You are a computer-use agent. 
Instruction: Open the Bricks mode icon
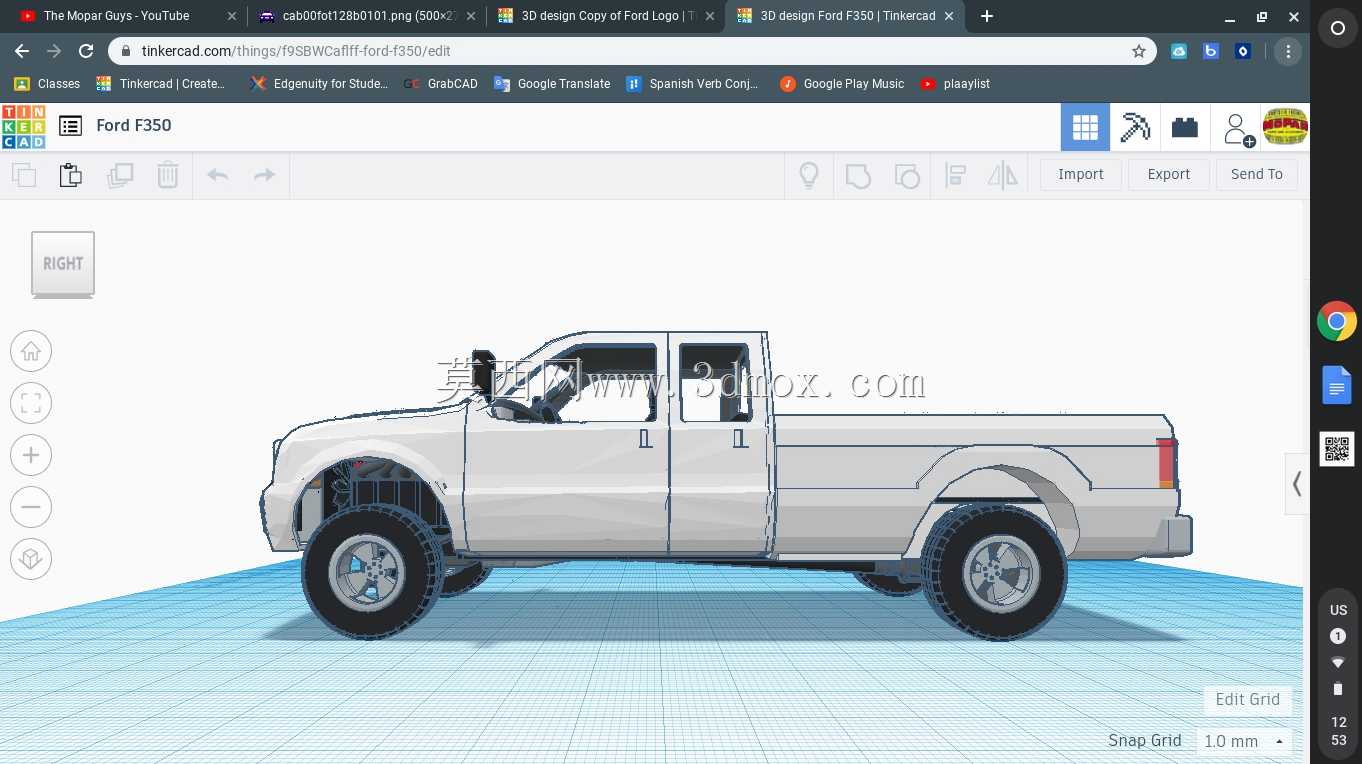1185,127
